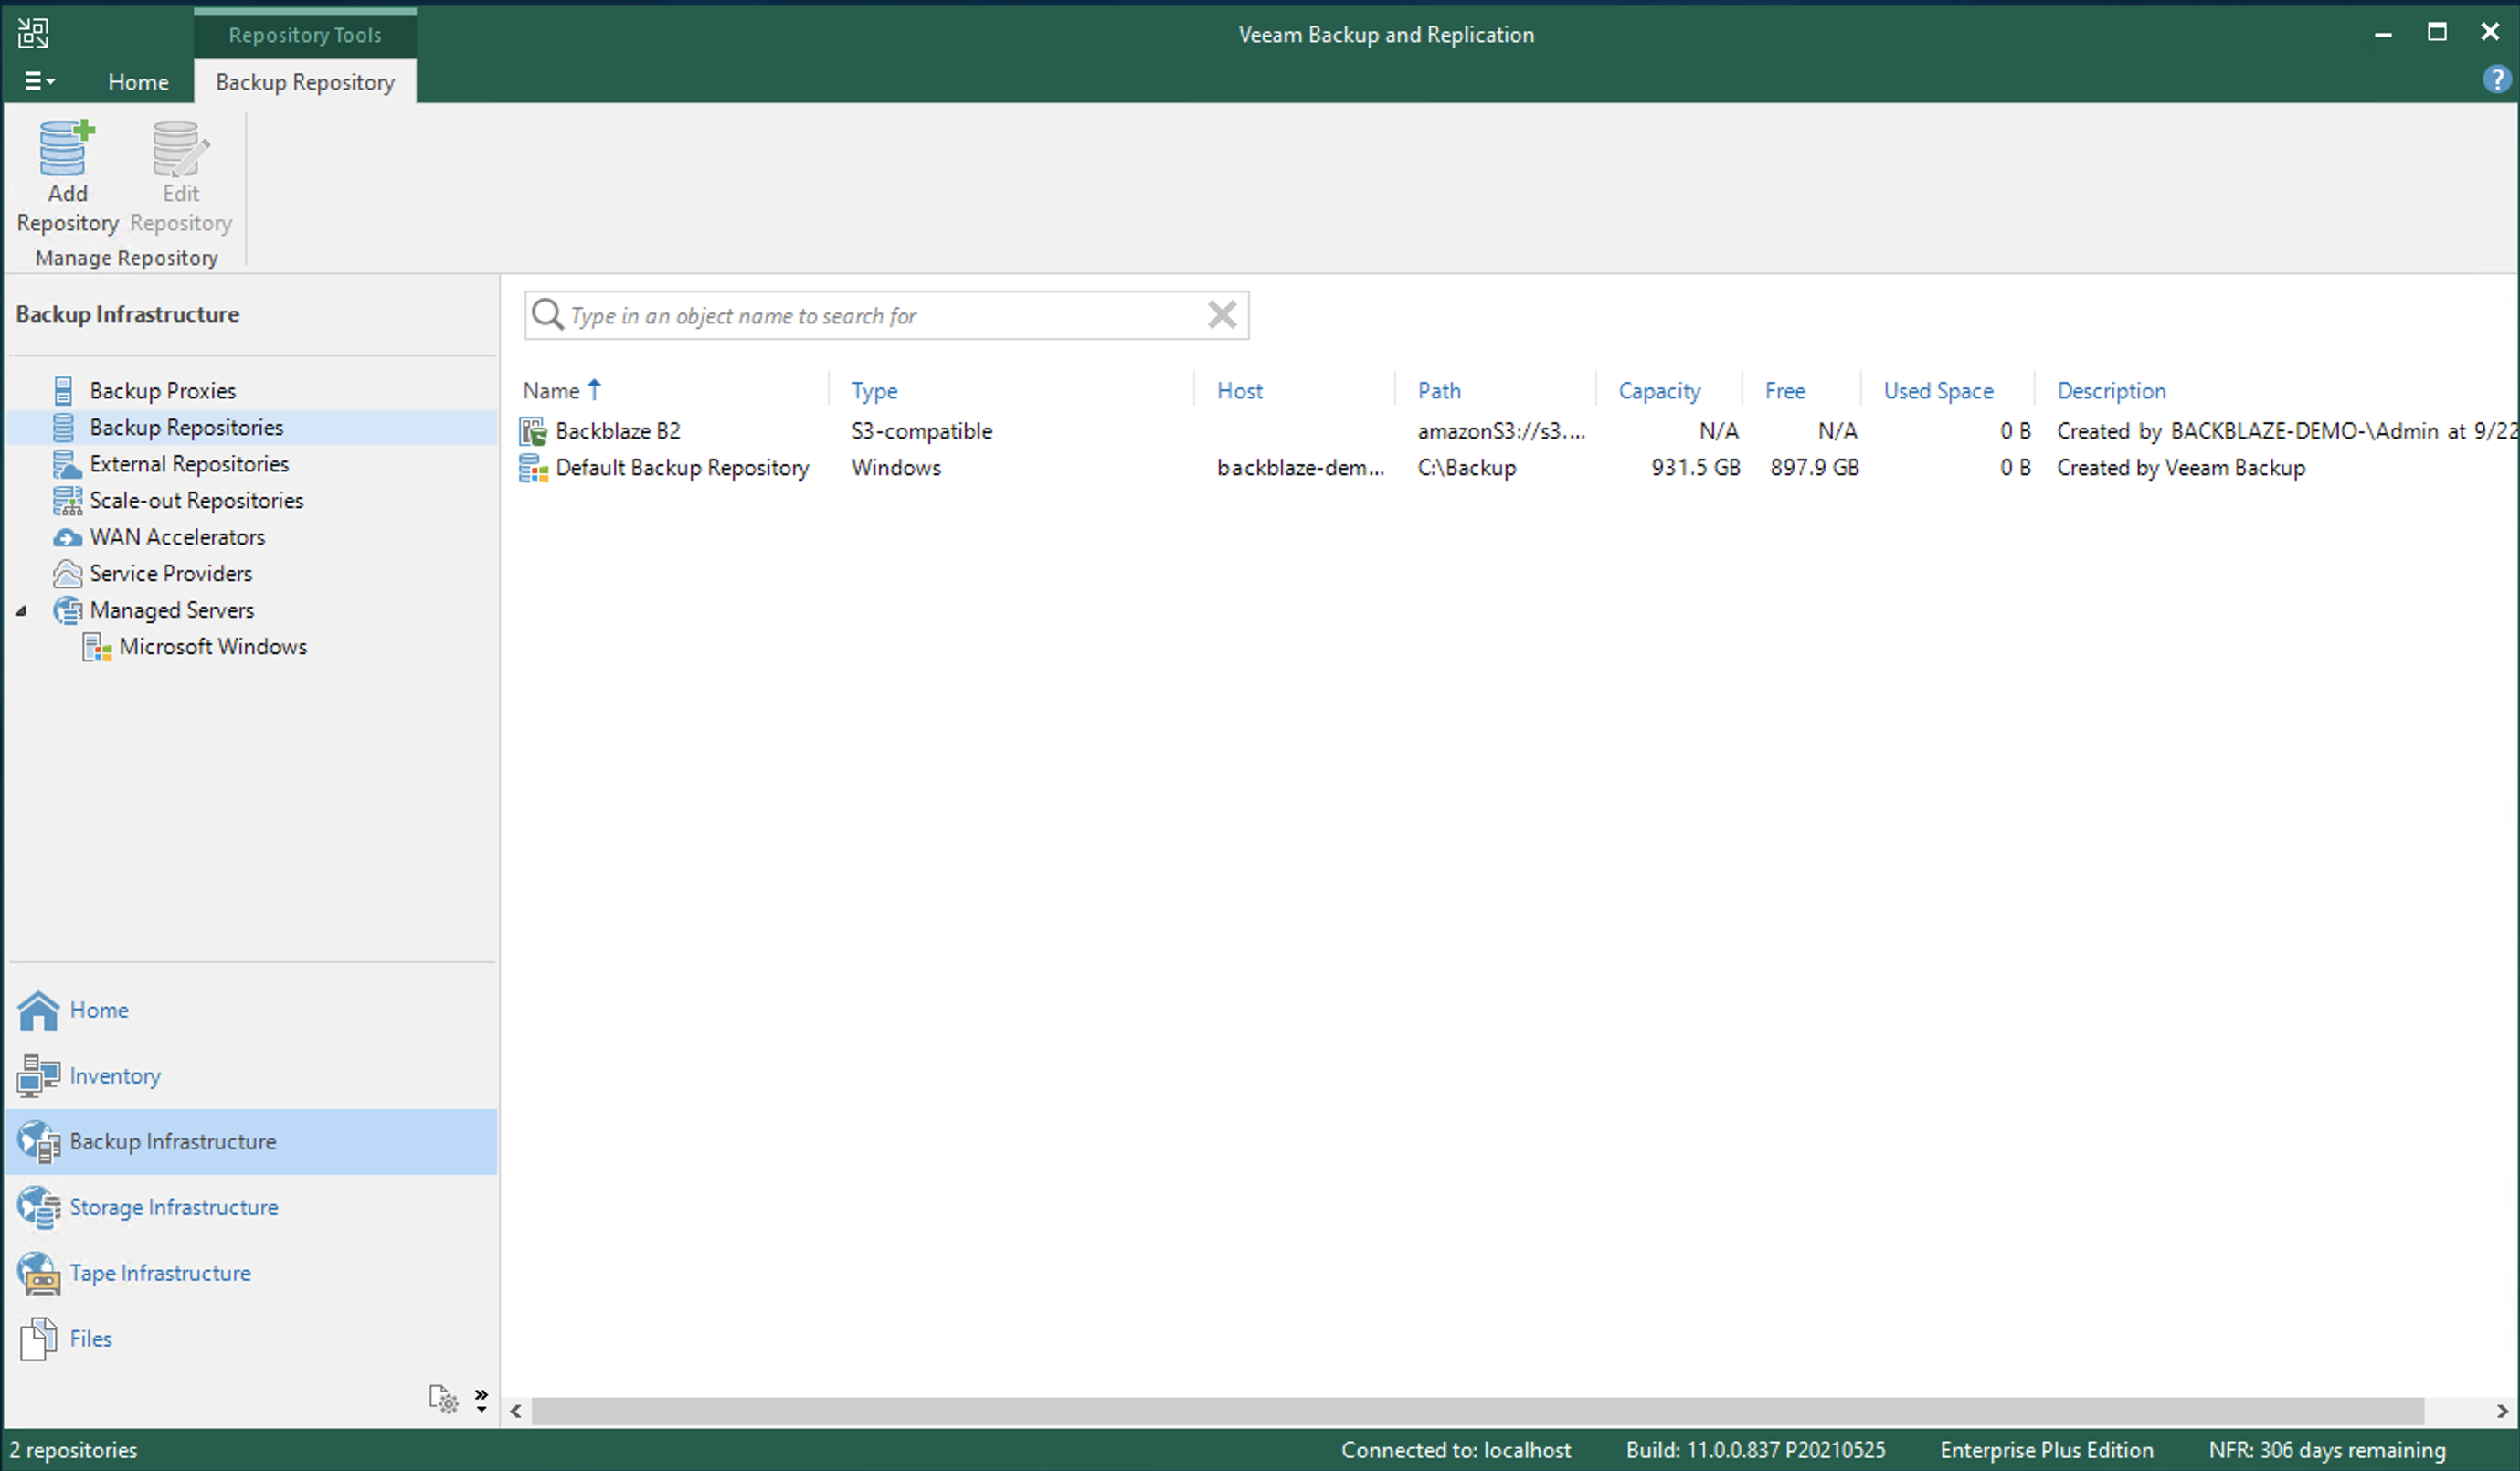Sort by the Path column header
The height and width of the screenshot is (1471, 2520).
coord(1439,391)
